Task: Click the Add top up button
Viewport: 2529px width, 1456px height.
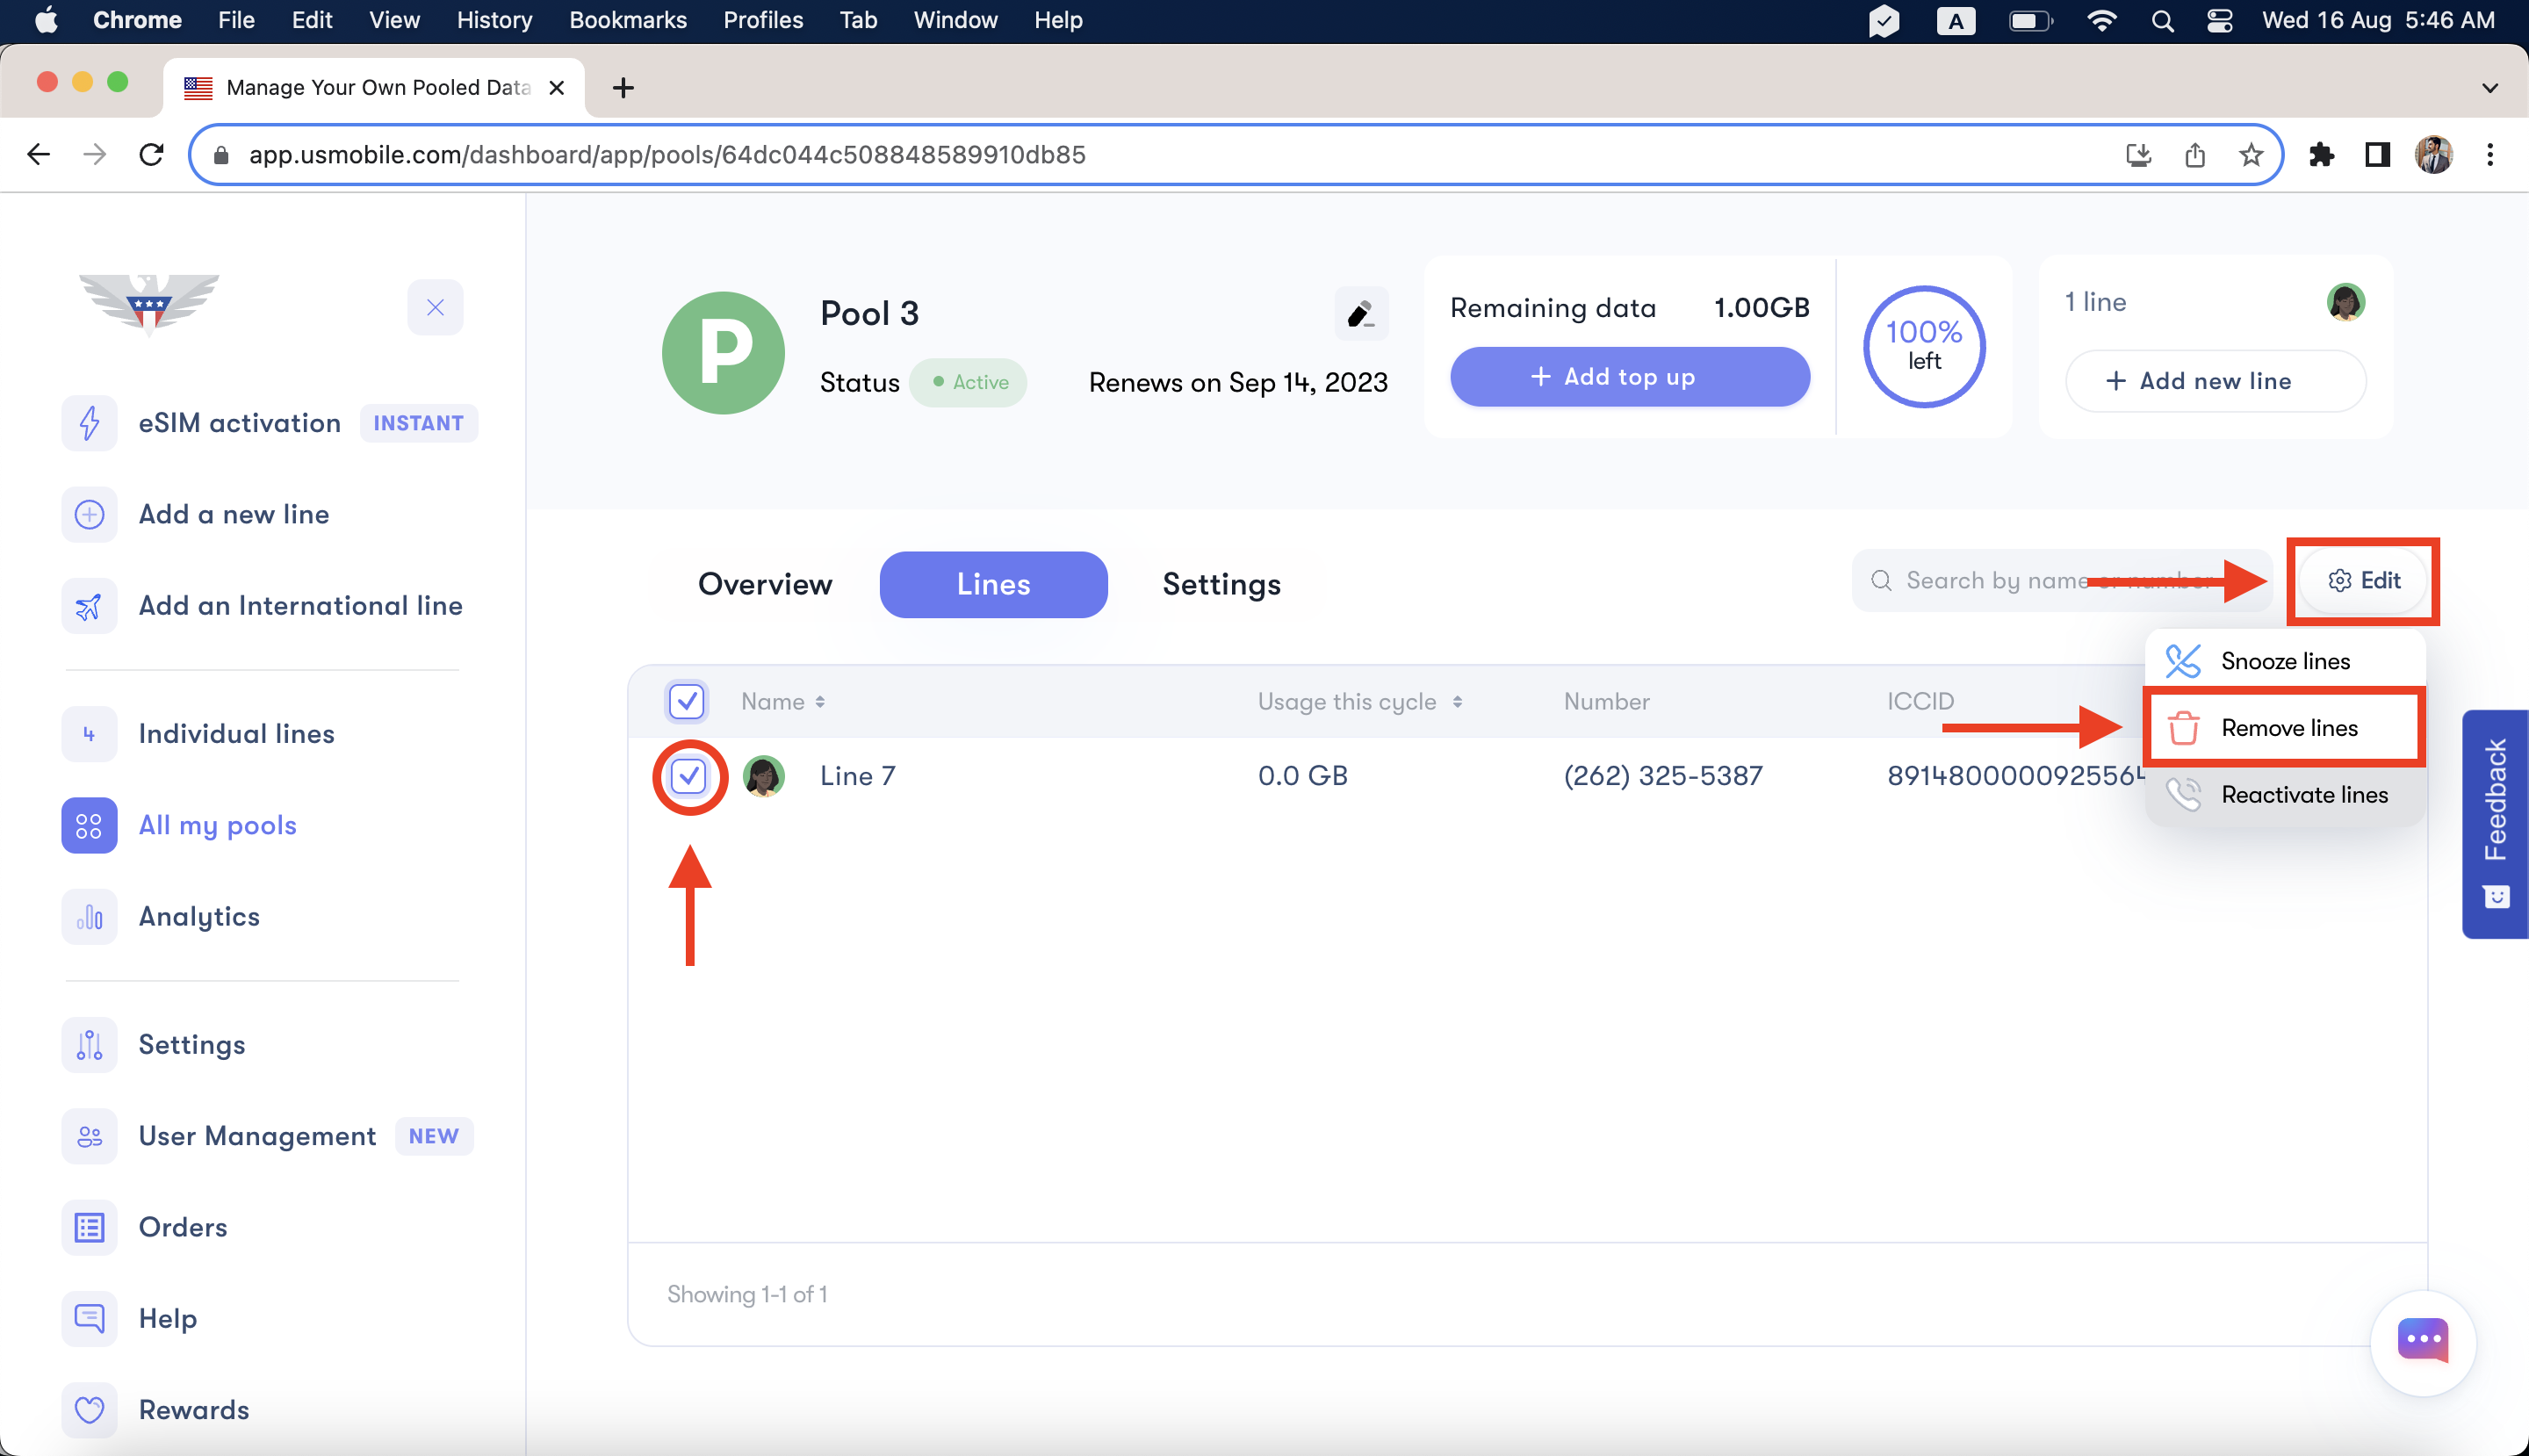Action: coord(1628,377)
